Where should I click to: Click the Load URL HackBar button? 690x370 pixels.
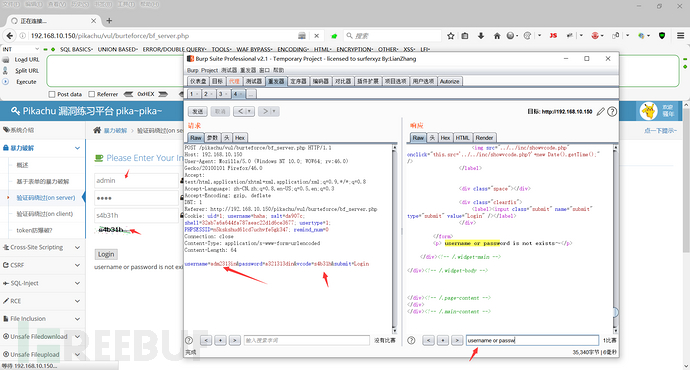(26, 59)
